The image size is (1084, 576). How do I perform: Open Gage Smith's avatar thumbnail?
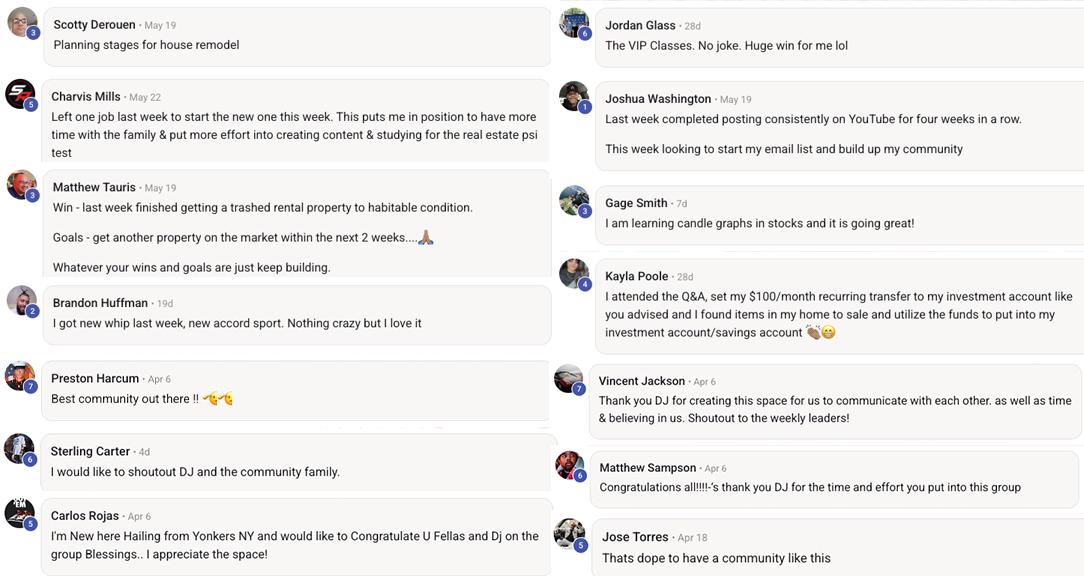[574, 201]
